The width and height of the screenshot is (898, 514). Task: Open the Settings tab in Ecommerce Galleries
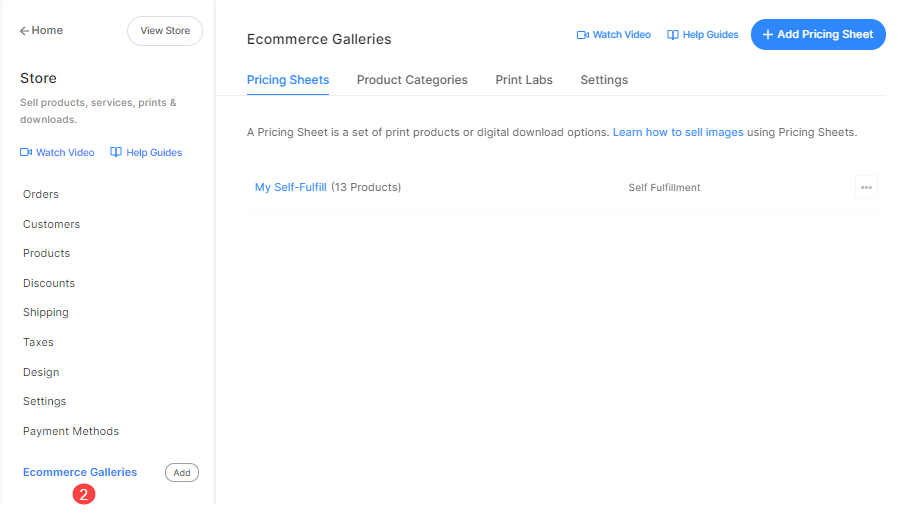(x=604, y=80)
